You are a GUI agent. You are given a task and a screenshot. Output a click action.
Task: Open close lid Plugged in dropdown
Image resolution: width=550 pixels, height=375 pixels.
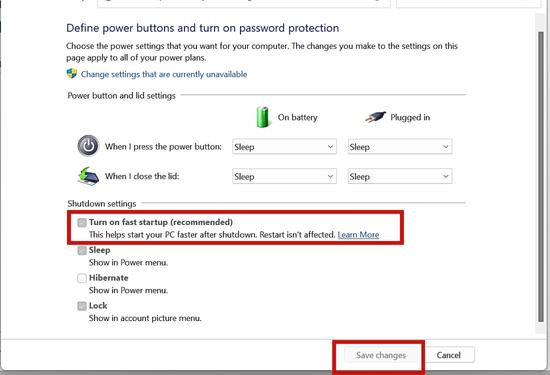(x=400, y=176)
